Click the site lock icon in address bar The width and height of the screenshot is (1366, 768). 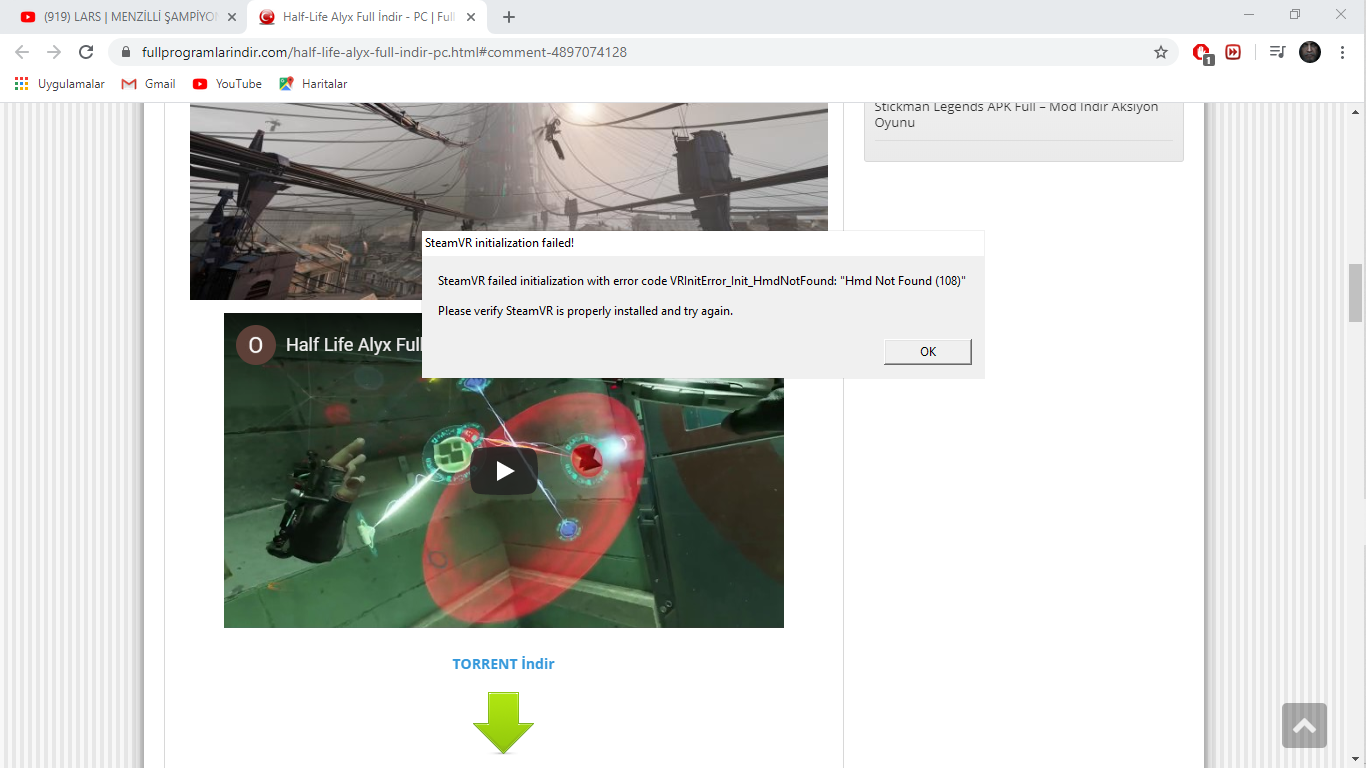[x=126, y=52]
